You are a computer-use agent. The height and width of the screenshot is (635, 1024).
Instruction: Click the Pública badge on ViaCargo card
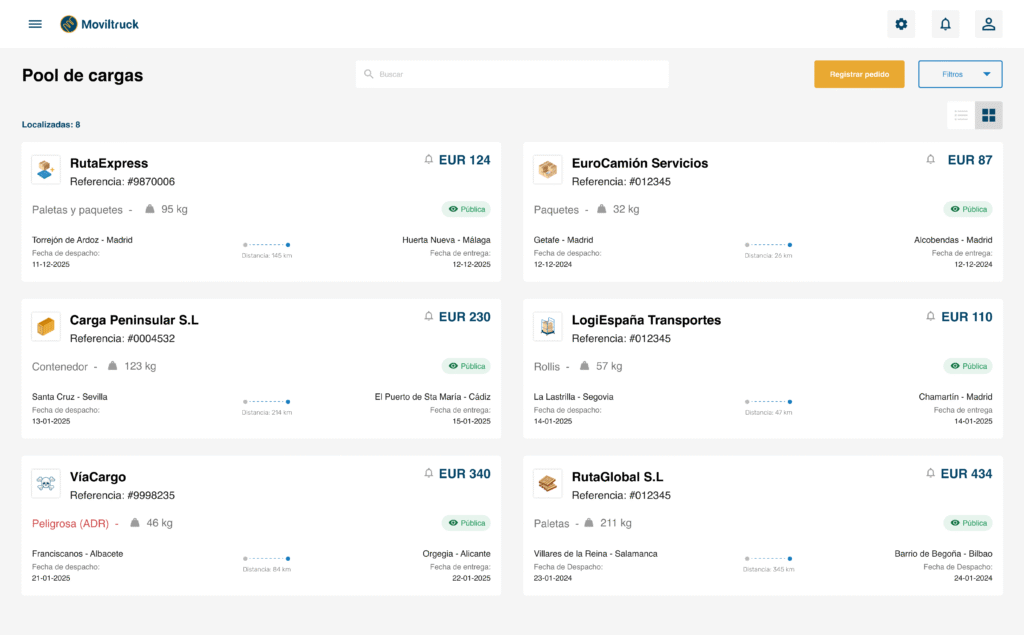tap(467, 523)
